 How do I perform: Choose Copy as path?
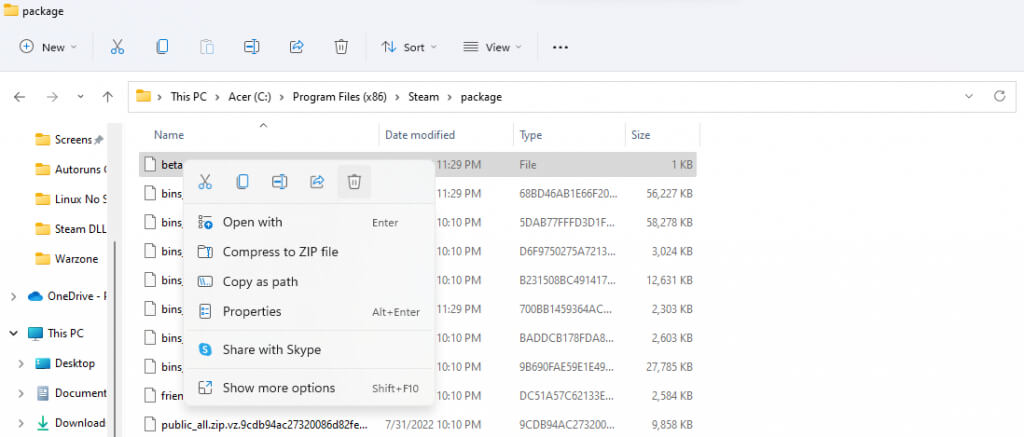pos(309,282)
